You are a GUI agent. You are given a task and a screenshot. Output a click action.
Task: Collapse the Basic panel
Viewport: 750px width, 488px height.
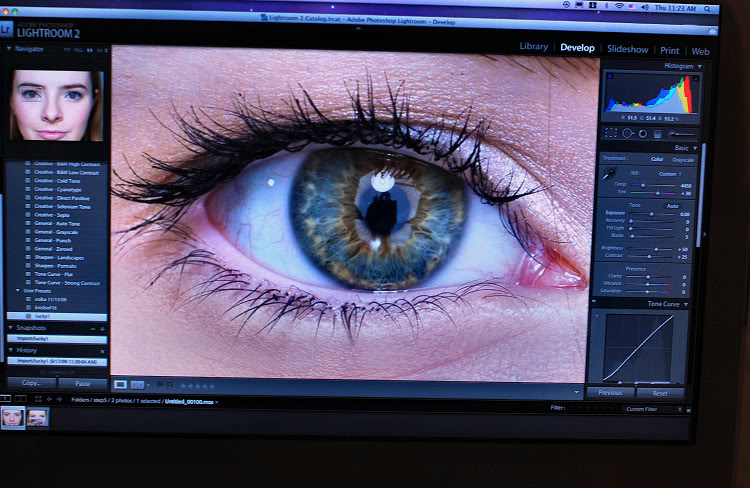pos(695,148)
